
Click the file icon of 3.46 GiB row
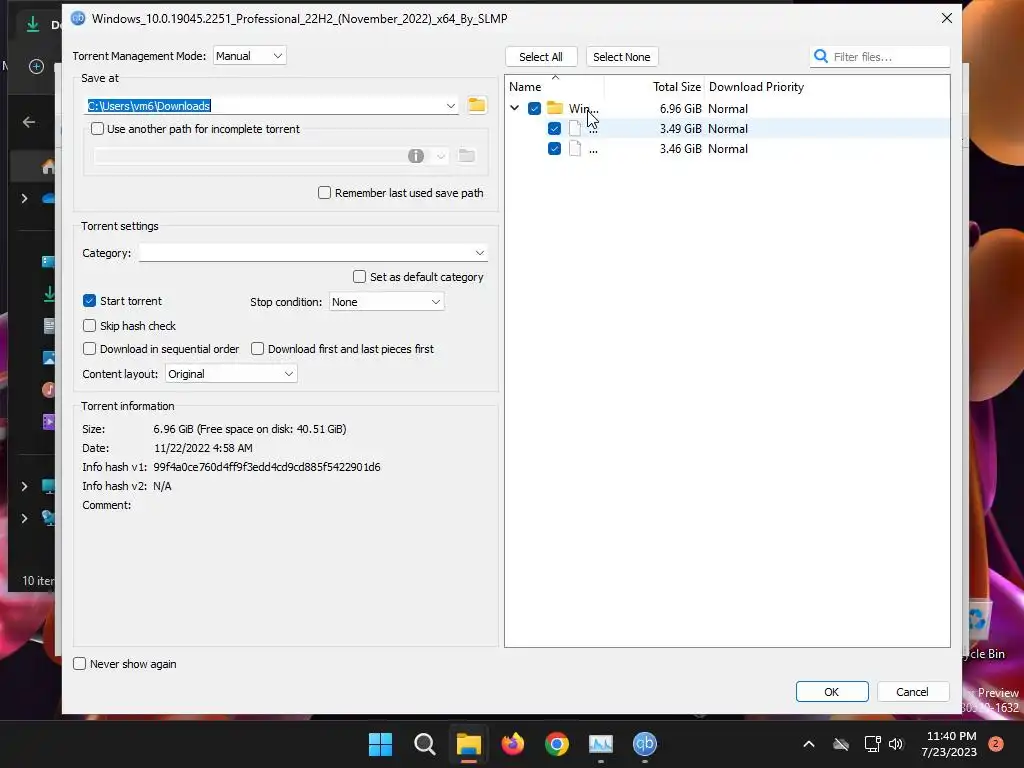pos(575,148)
